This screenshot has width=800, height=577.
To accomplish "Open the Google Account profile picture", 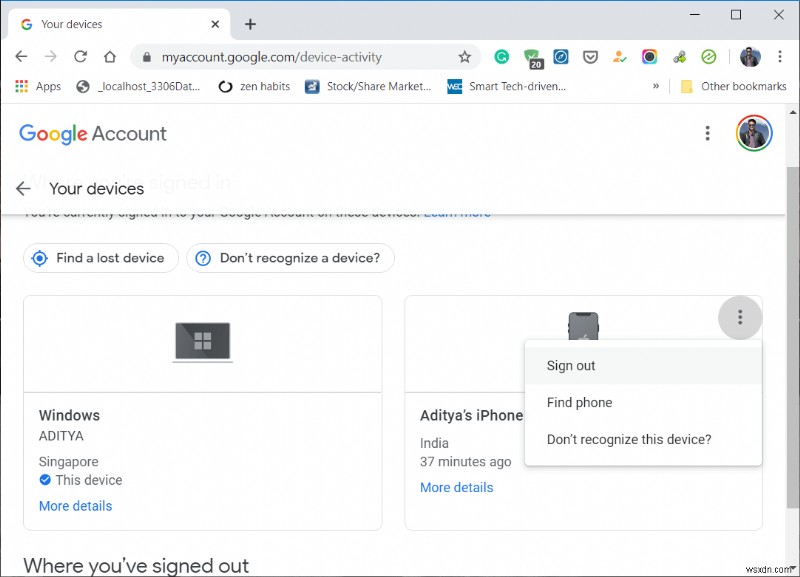I will 754,132.
